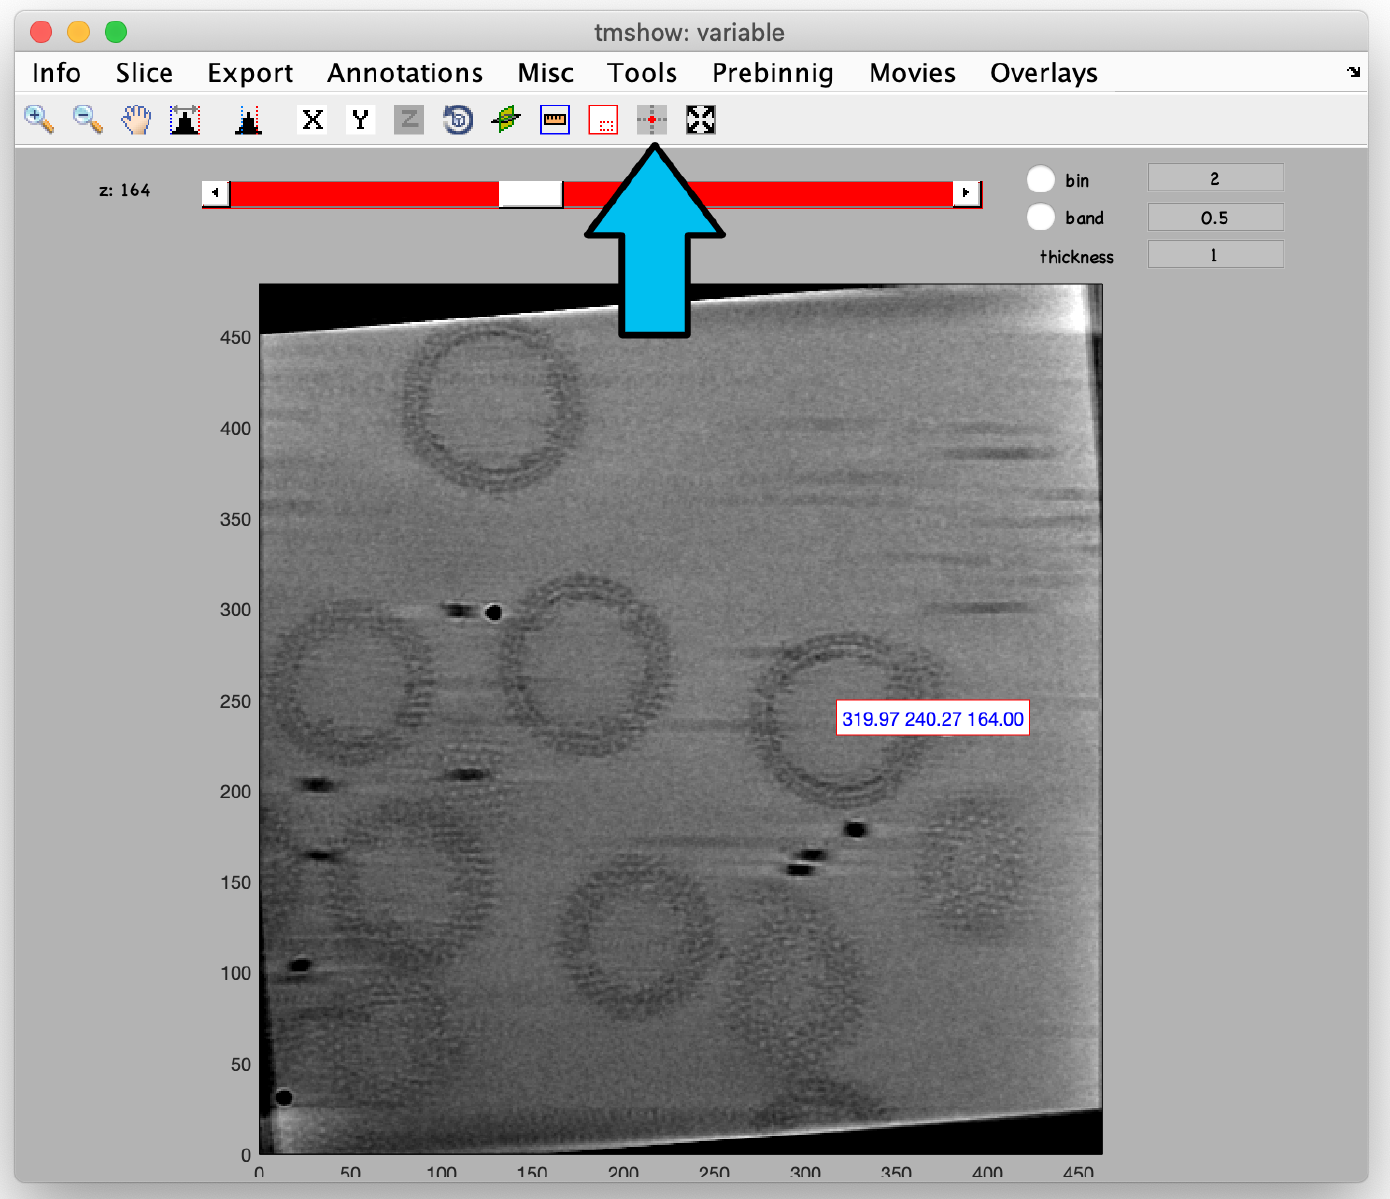Activate the hand panning tool

coord(136,119)
